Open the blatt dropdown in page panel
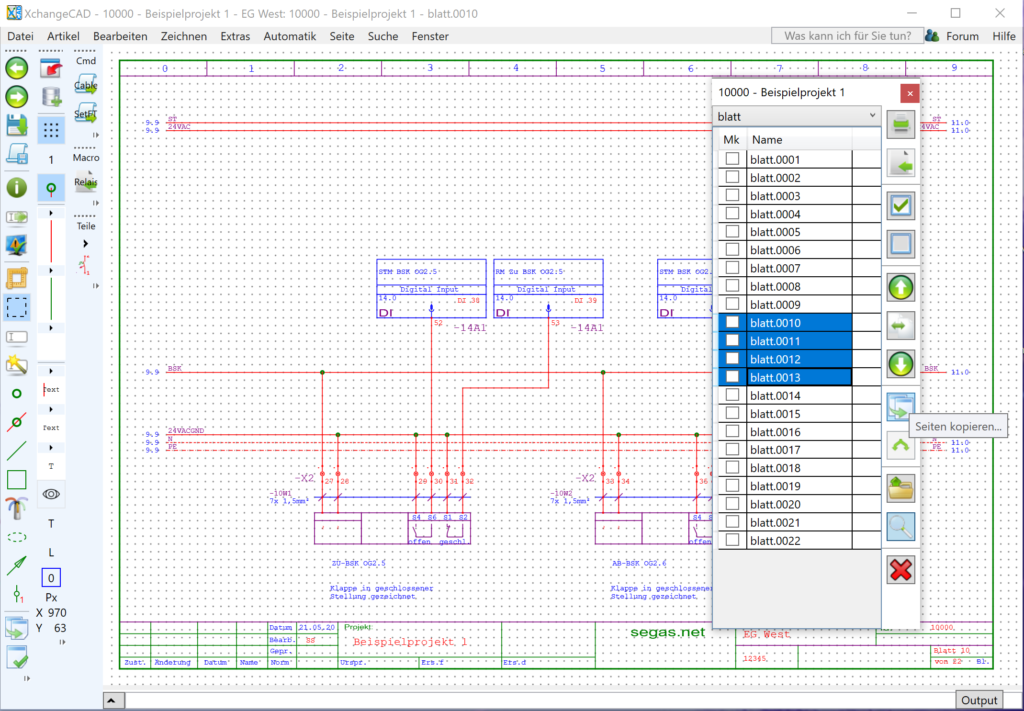The width and height of the screenshot is (1024, 711). click(x=872, y=116)
